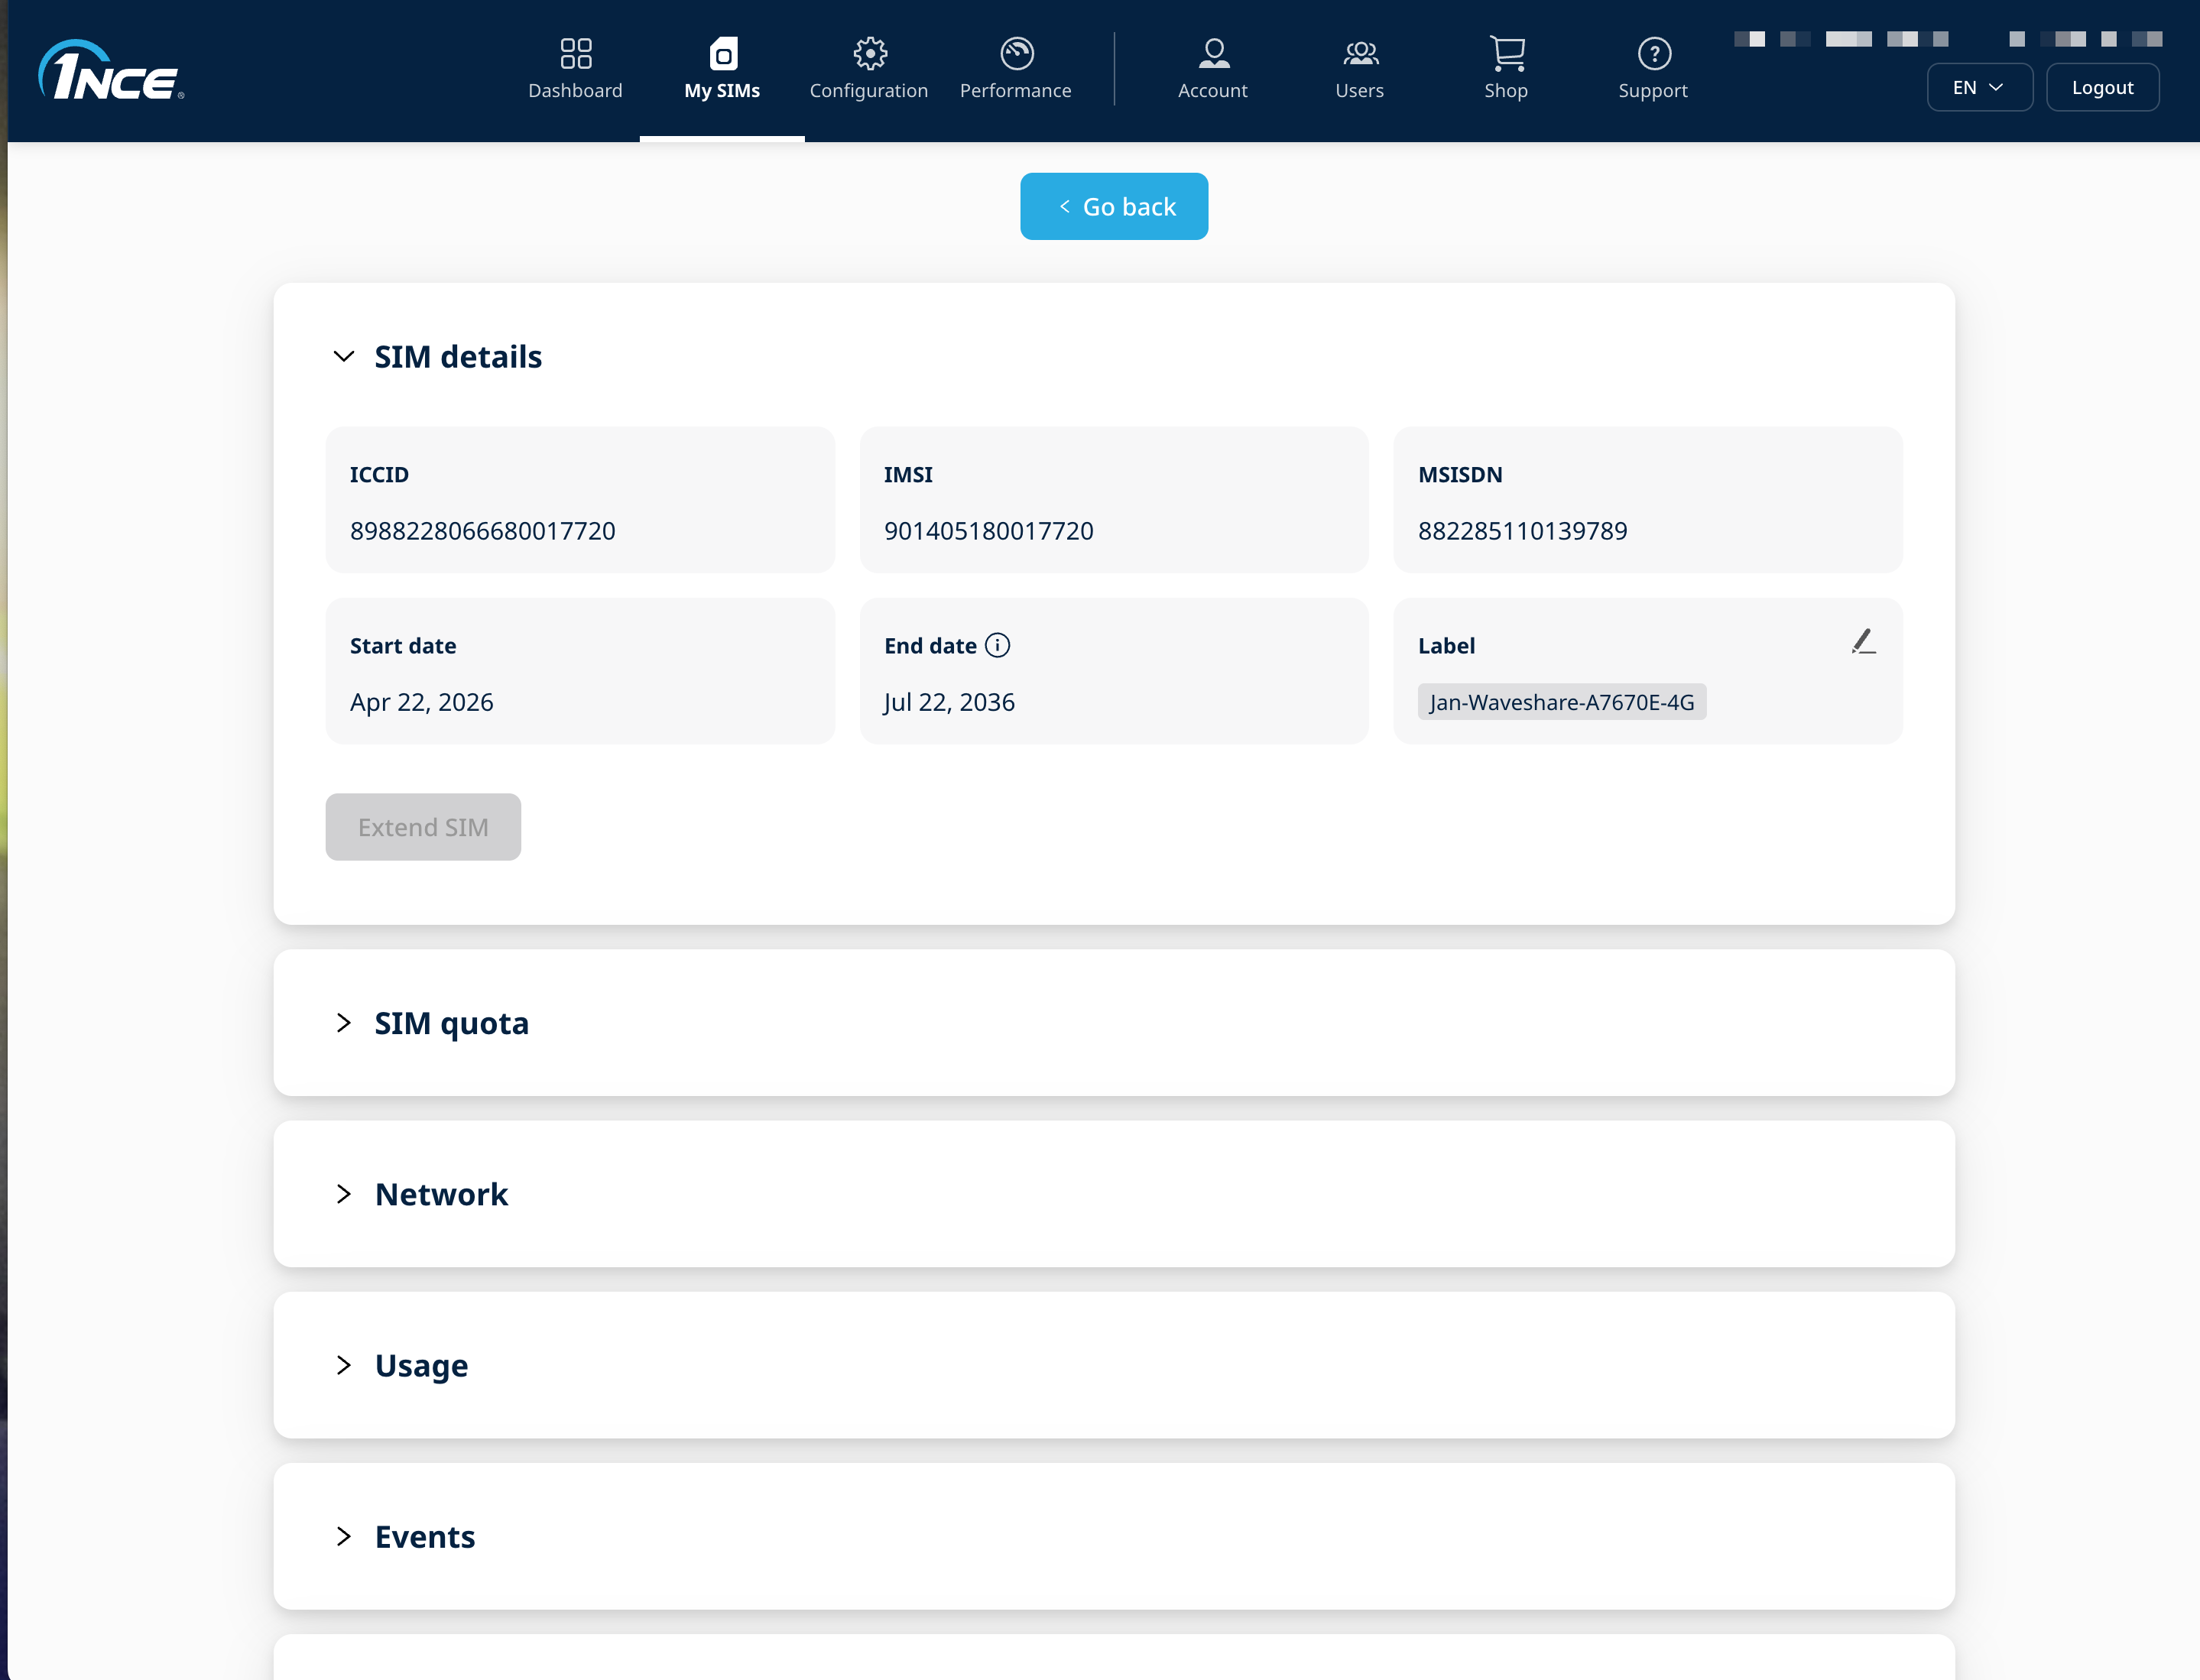Click the MSISDN field title
Image resolution: width=2200 pixels, height=1680 pixels.
click(x=1460, y=474)
